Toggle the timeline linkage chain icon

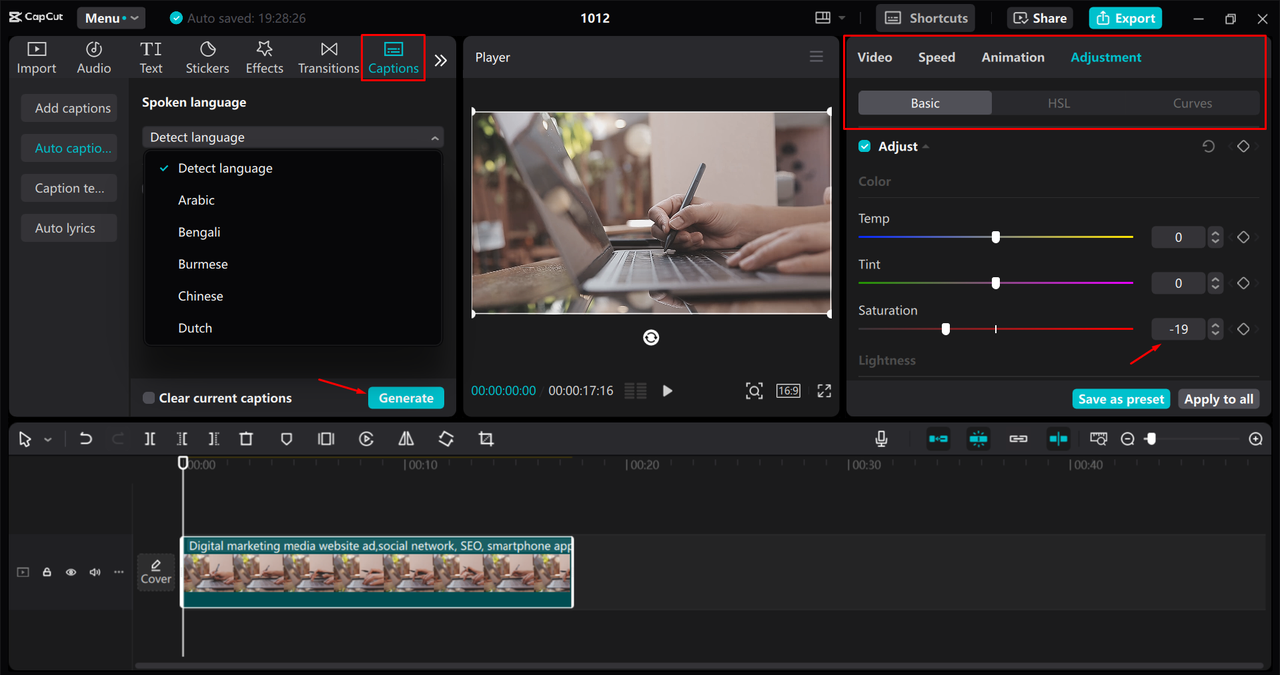[1018, 439]
